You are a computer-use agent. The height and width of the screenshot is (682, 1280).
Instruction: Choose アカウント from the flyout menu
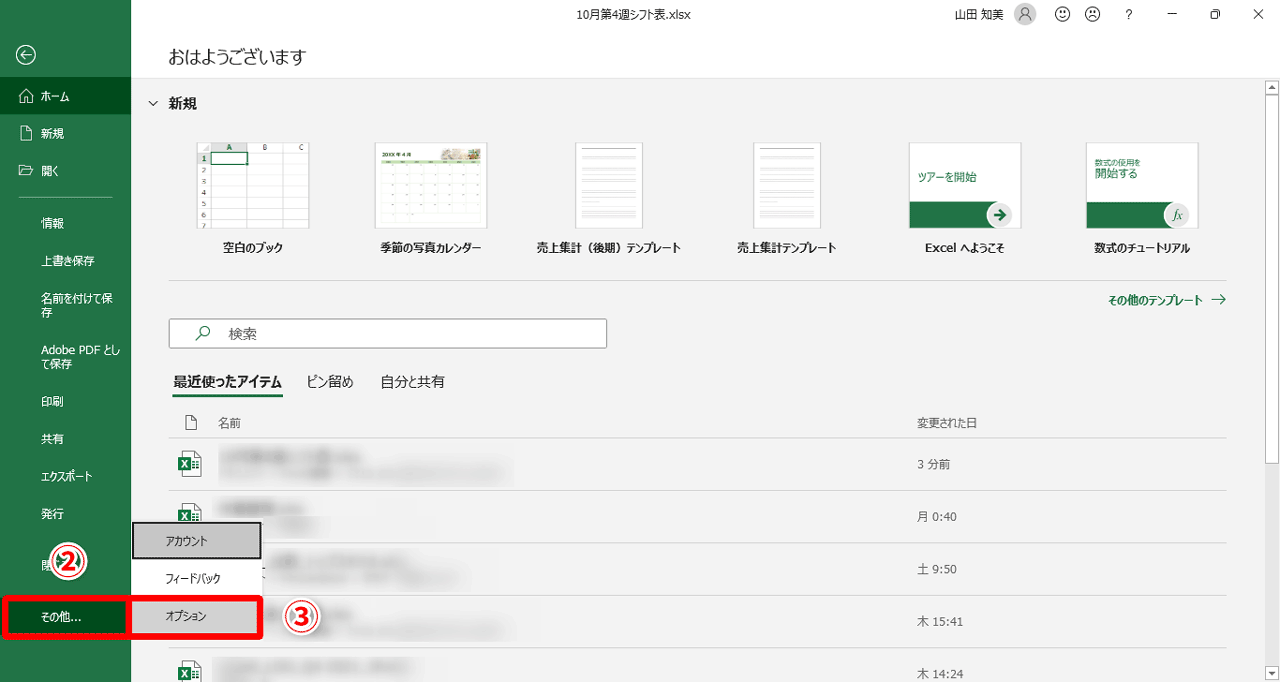coord(196,540)
